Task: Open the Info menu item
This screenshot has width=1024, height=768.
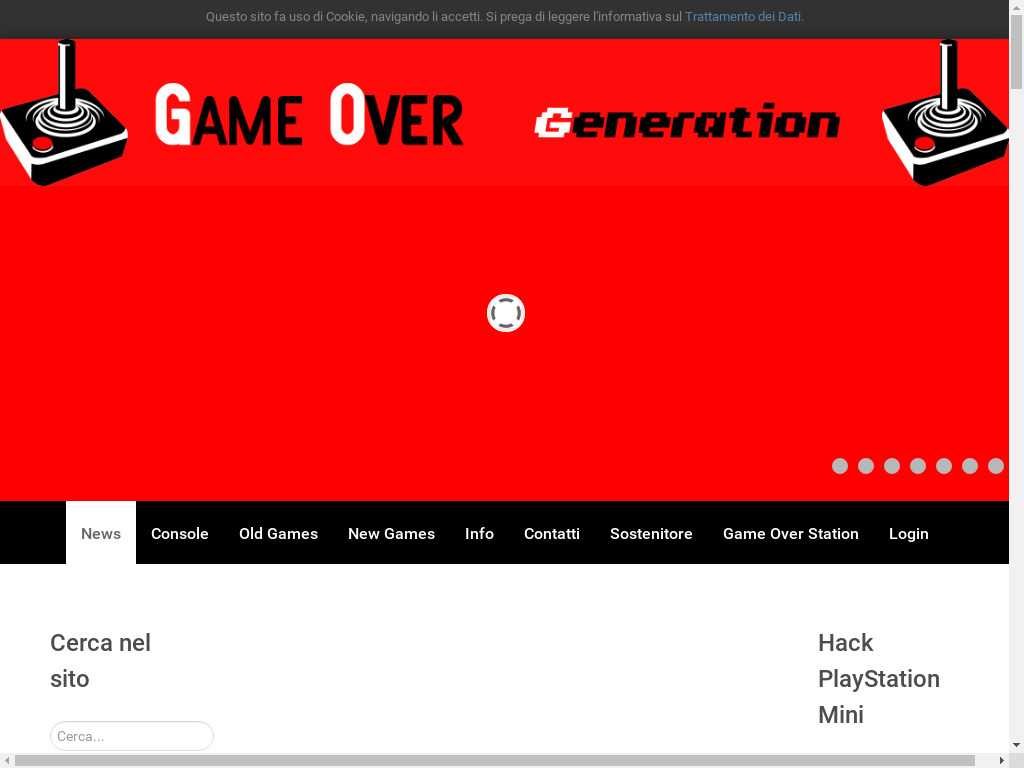Action: [x=479, y=533]
